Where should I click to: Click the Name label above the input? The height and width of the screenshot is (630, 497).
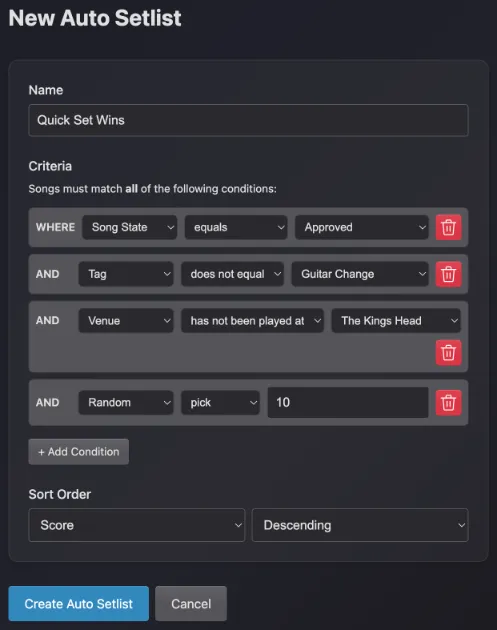pyautogui.click(x=46, y=90)
